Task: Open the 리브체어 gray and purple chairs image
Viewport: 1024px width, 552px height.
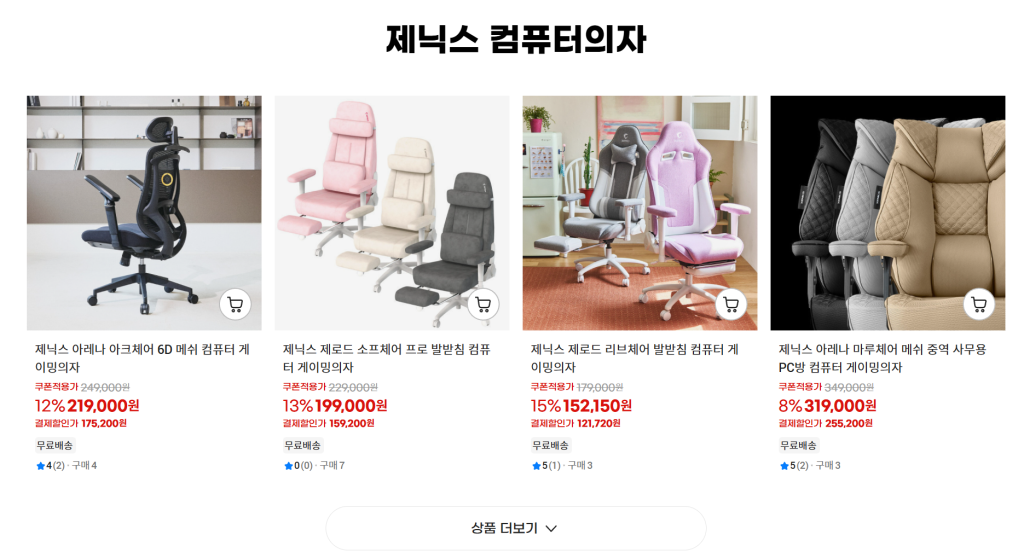Action: 640,213
